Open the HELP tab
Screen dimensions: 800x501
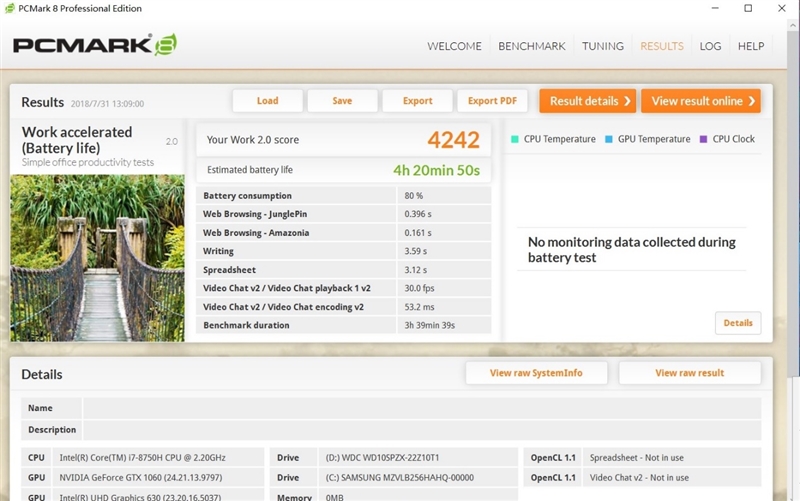click(x=751, y=46)
